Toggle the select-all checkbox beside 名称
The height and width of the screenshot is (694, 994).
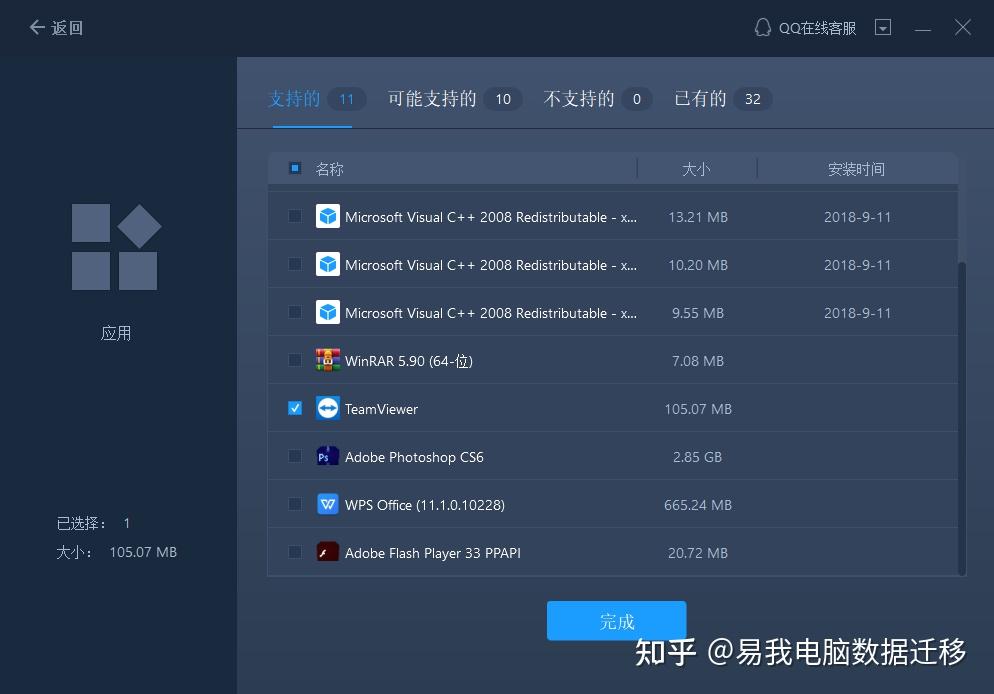295,168
